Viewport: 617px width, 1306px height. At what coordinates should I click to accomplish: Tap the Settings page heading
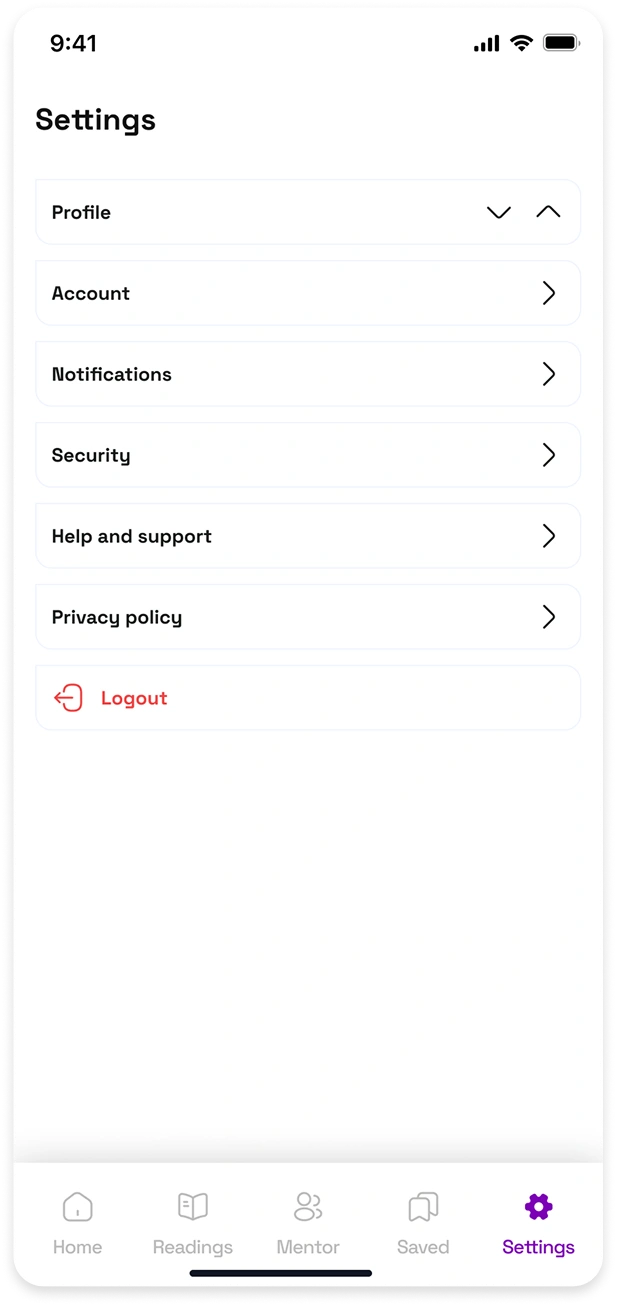(x=96, y=120)
